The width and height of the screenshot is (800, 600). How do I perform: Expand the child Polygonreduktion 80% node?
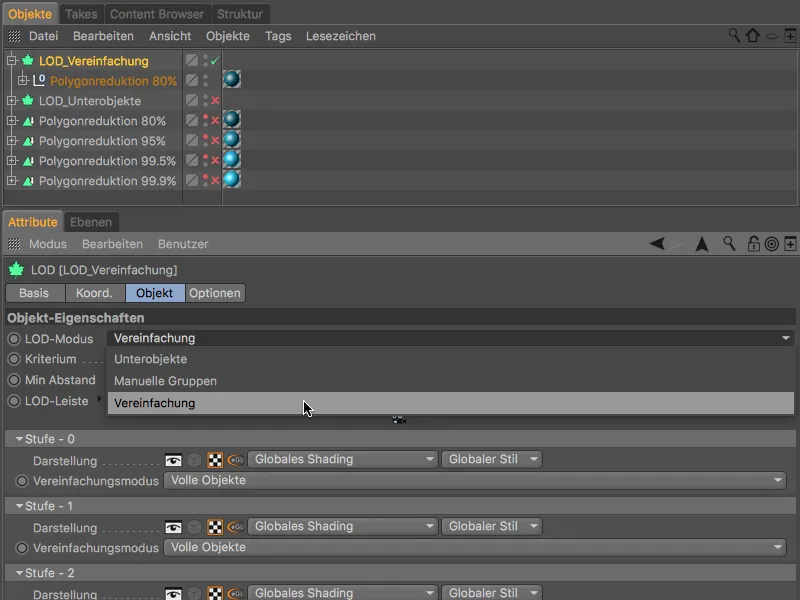pos(22,80)
